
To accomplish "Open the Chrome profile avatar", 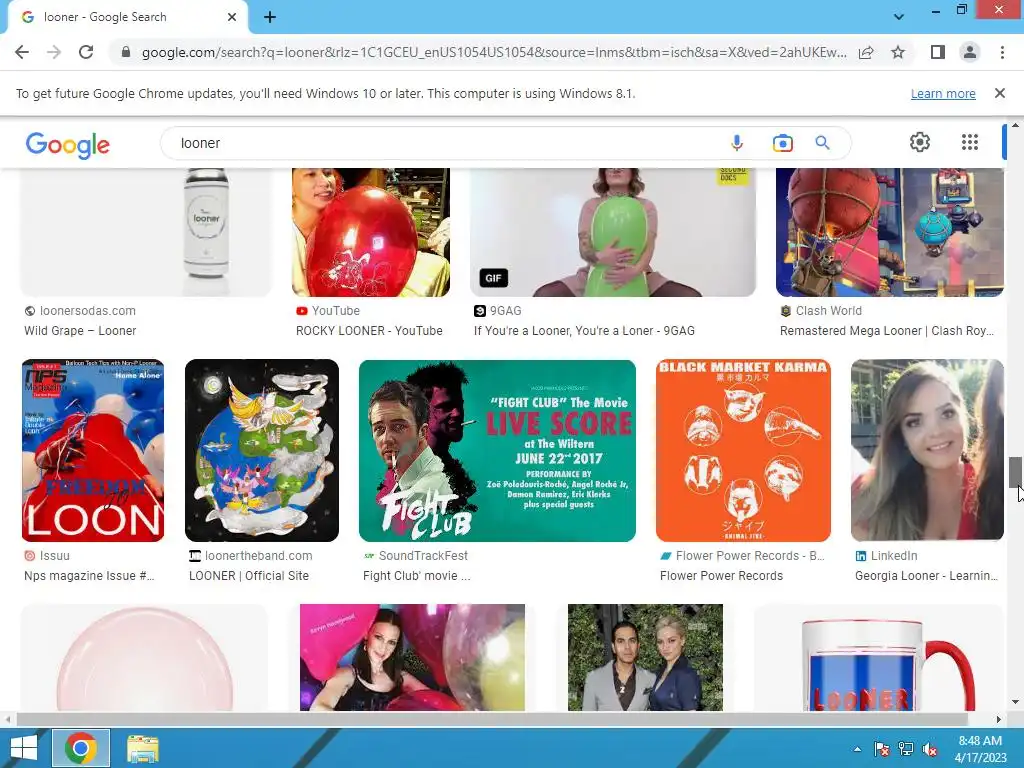I will (x=970, y=52).
